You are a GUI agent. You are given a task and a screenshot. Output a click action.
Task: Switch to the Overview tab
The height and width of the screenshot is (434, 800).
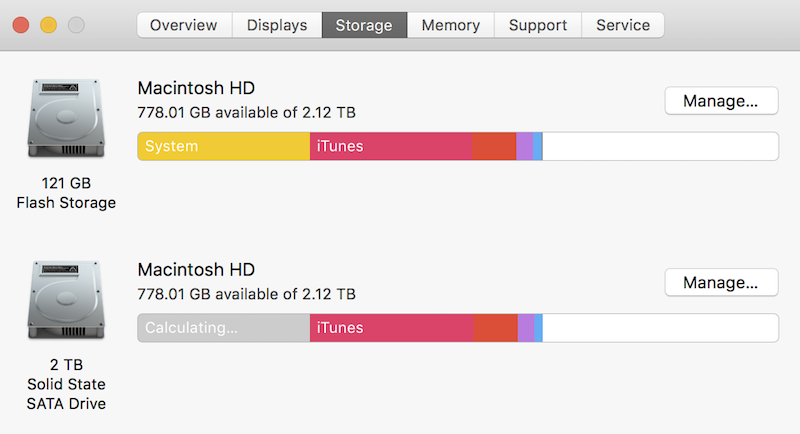[x=184, y=25]
